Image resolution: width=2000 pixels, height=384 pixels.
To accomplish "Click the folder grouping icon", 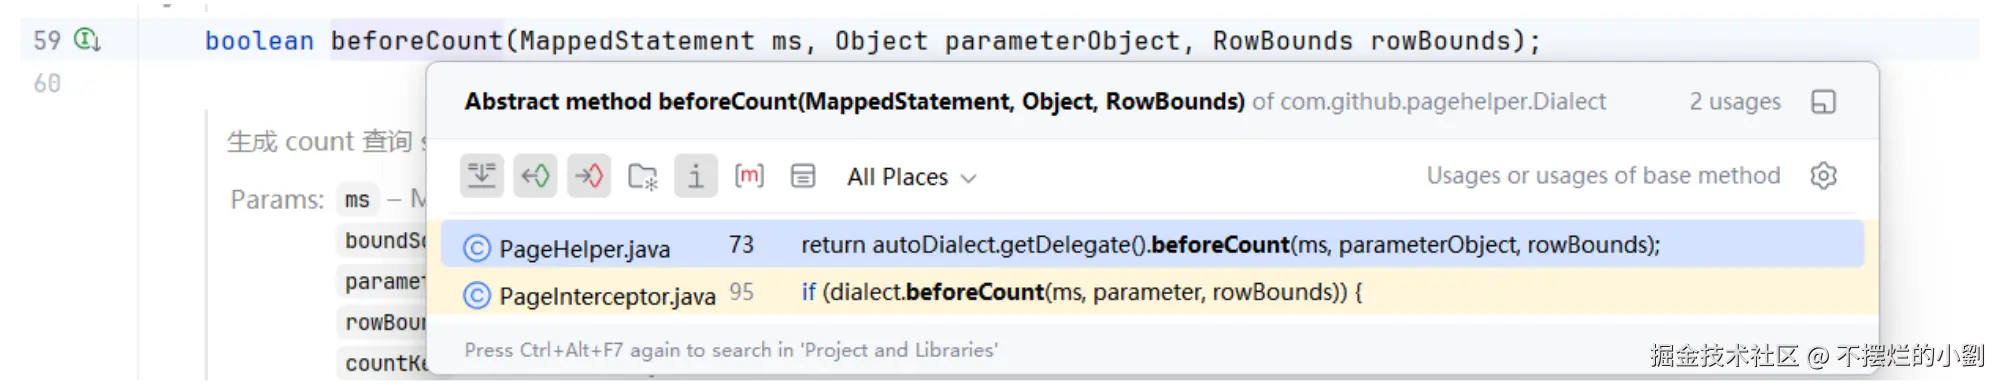I will point(642,176).
